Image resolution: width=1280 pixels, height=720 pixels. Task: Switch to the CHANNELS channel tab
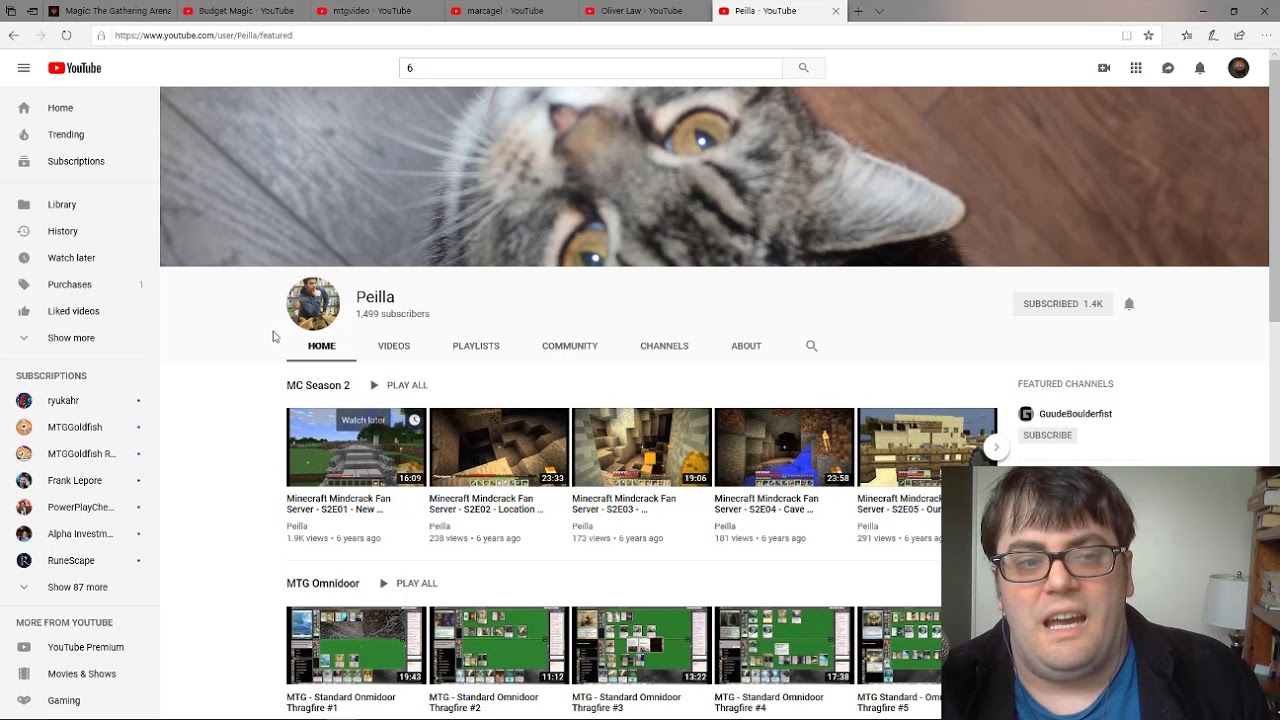pyautogui.click(x=664, y=346)
